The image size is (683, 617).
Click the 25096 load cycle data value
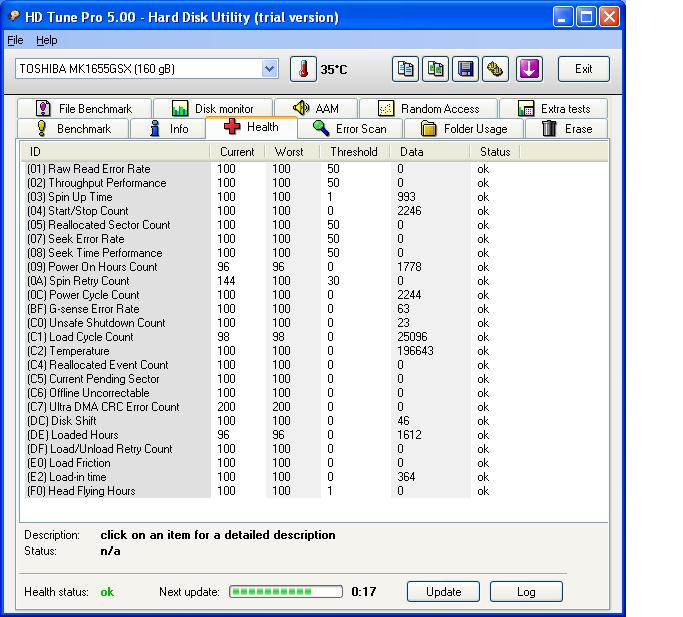point(412,336)
